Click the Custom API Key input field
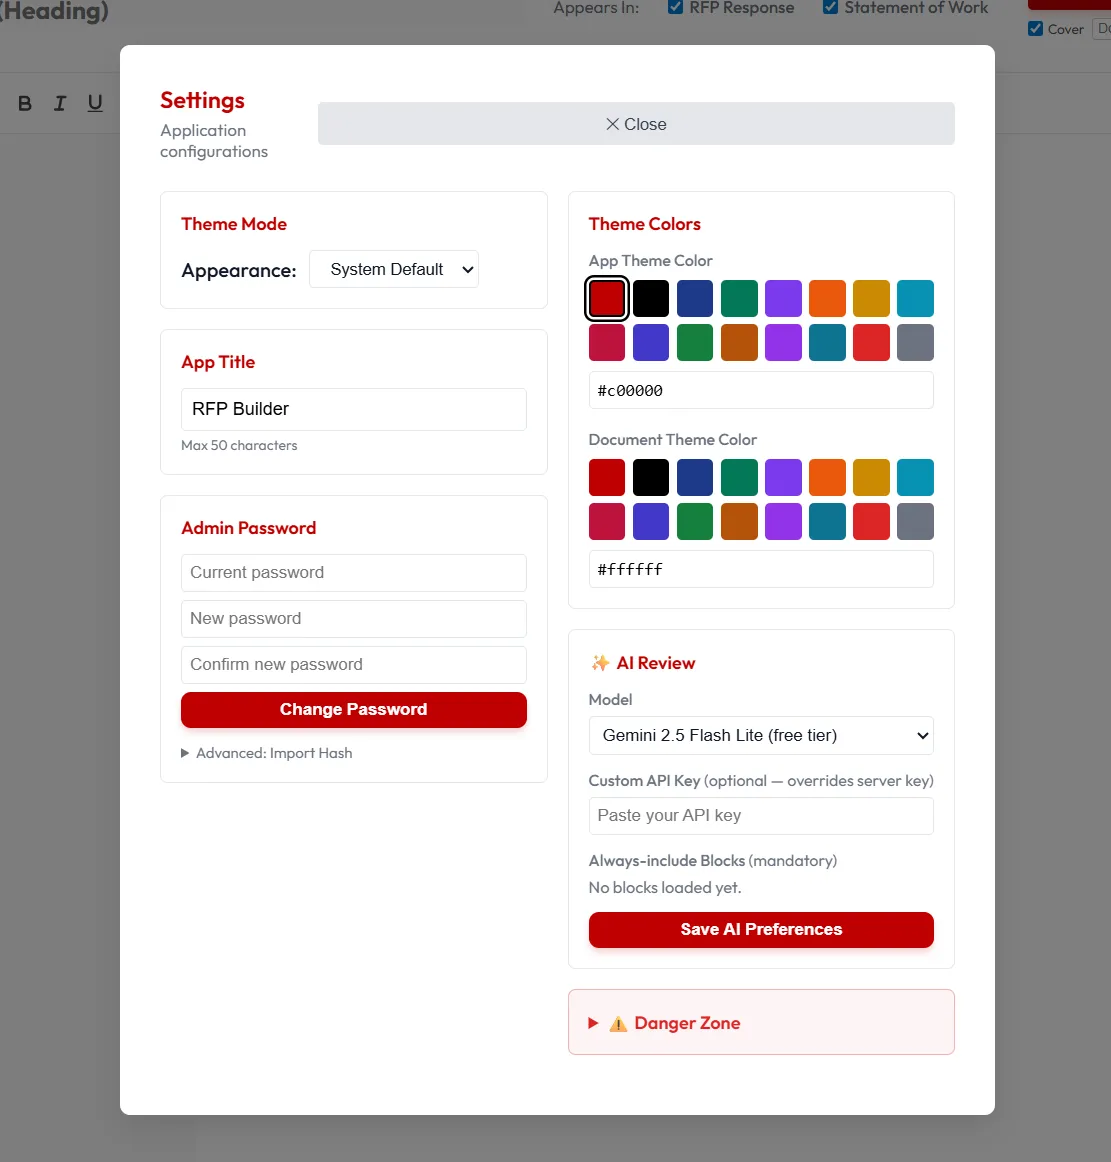The height and width of the screenshot is (1162, 1111). pyautogui.click(x=760, y=816)
